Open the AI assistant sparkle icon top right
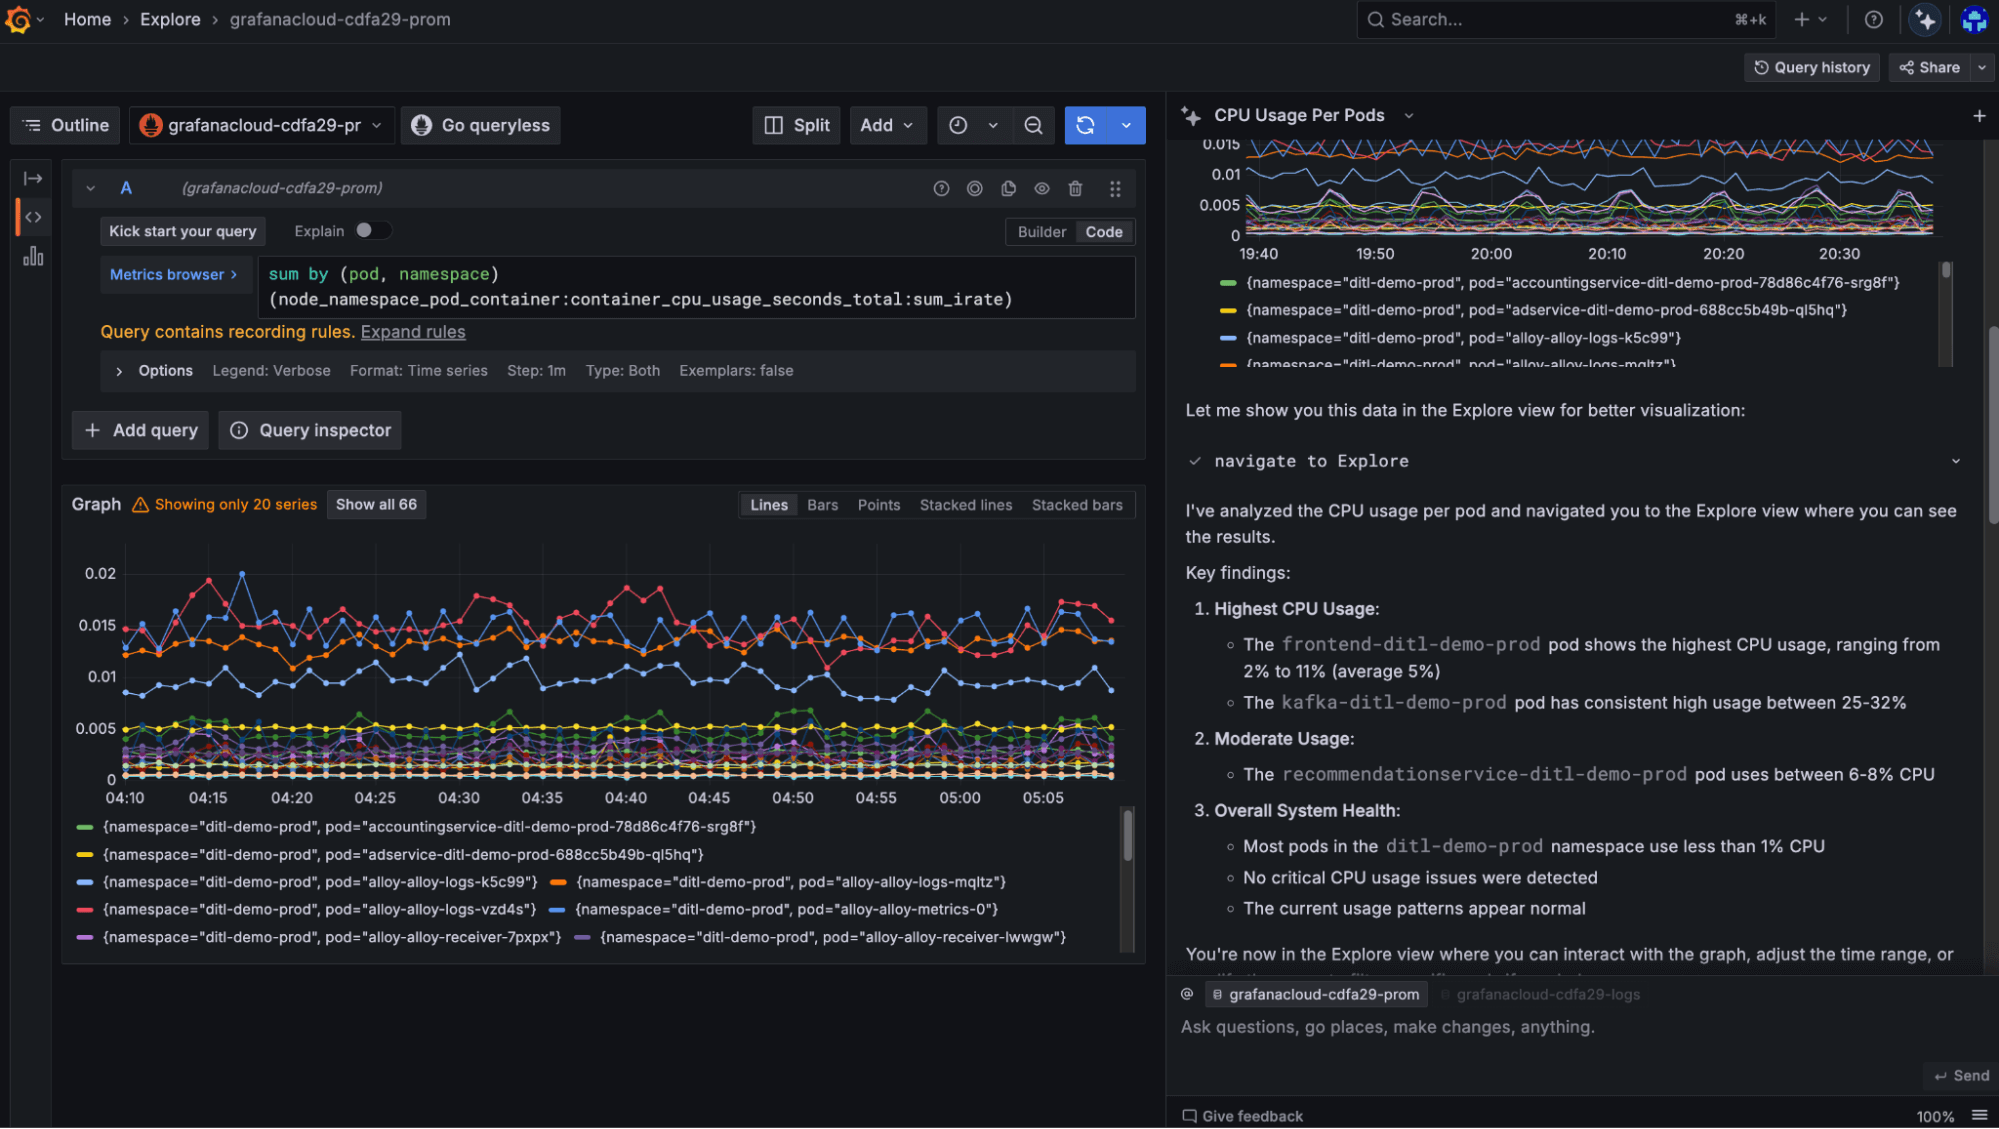 point(1924,19)
